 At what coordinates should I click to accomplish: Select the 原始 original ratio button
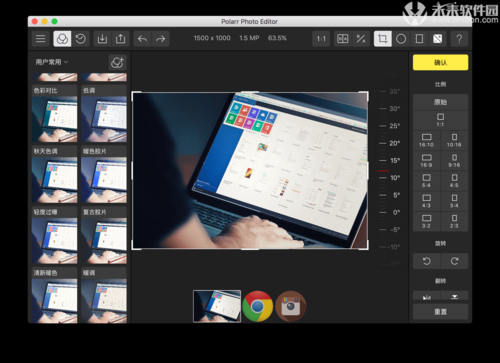point(440,102)
